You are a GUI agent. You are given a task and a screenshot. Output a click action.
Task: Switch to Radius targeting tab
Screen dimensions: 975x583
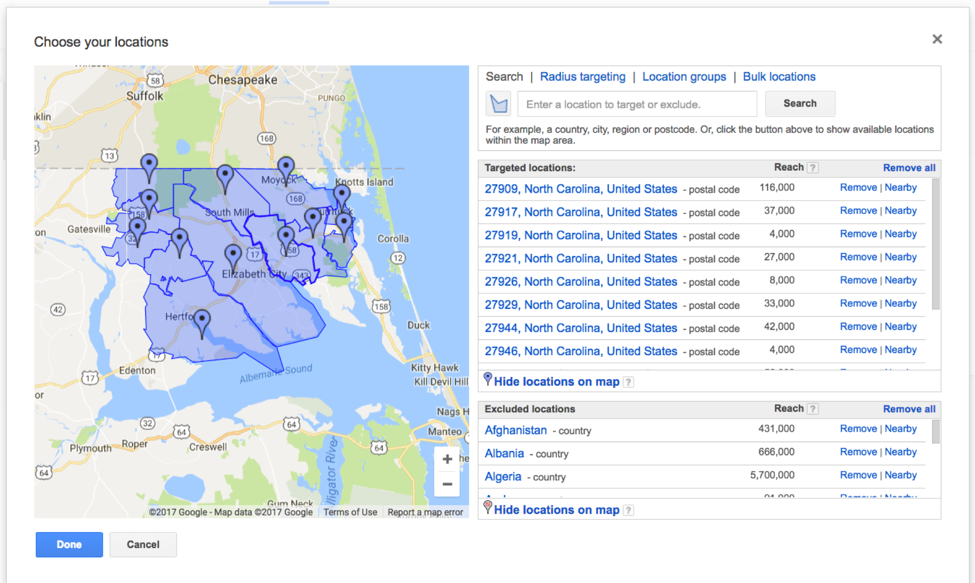pyautogui.click(x=583, y=76)
